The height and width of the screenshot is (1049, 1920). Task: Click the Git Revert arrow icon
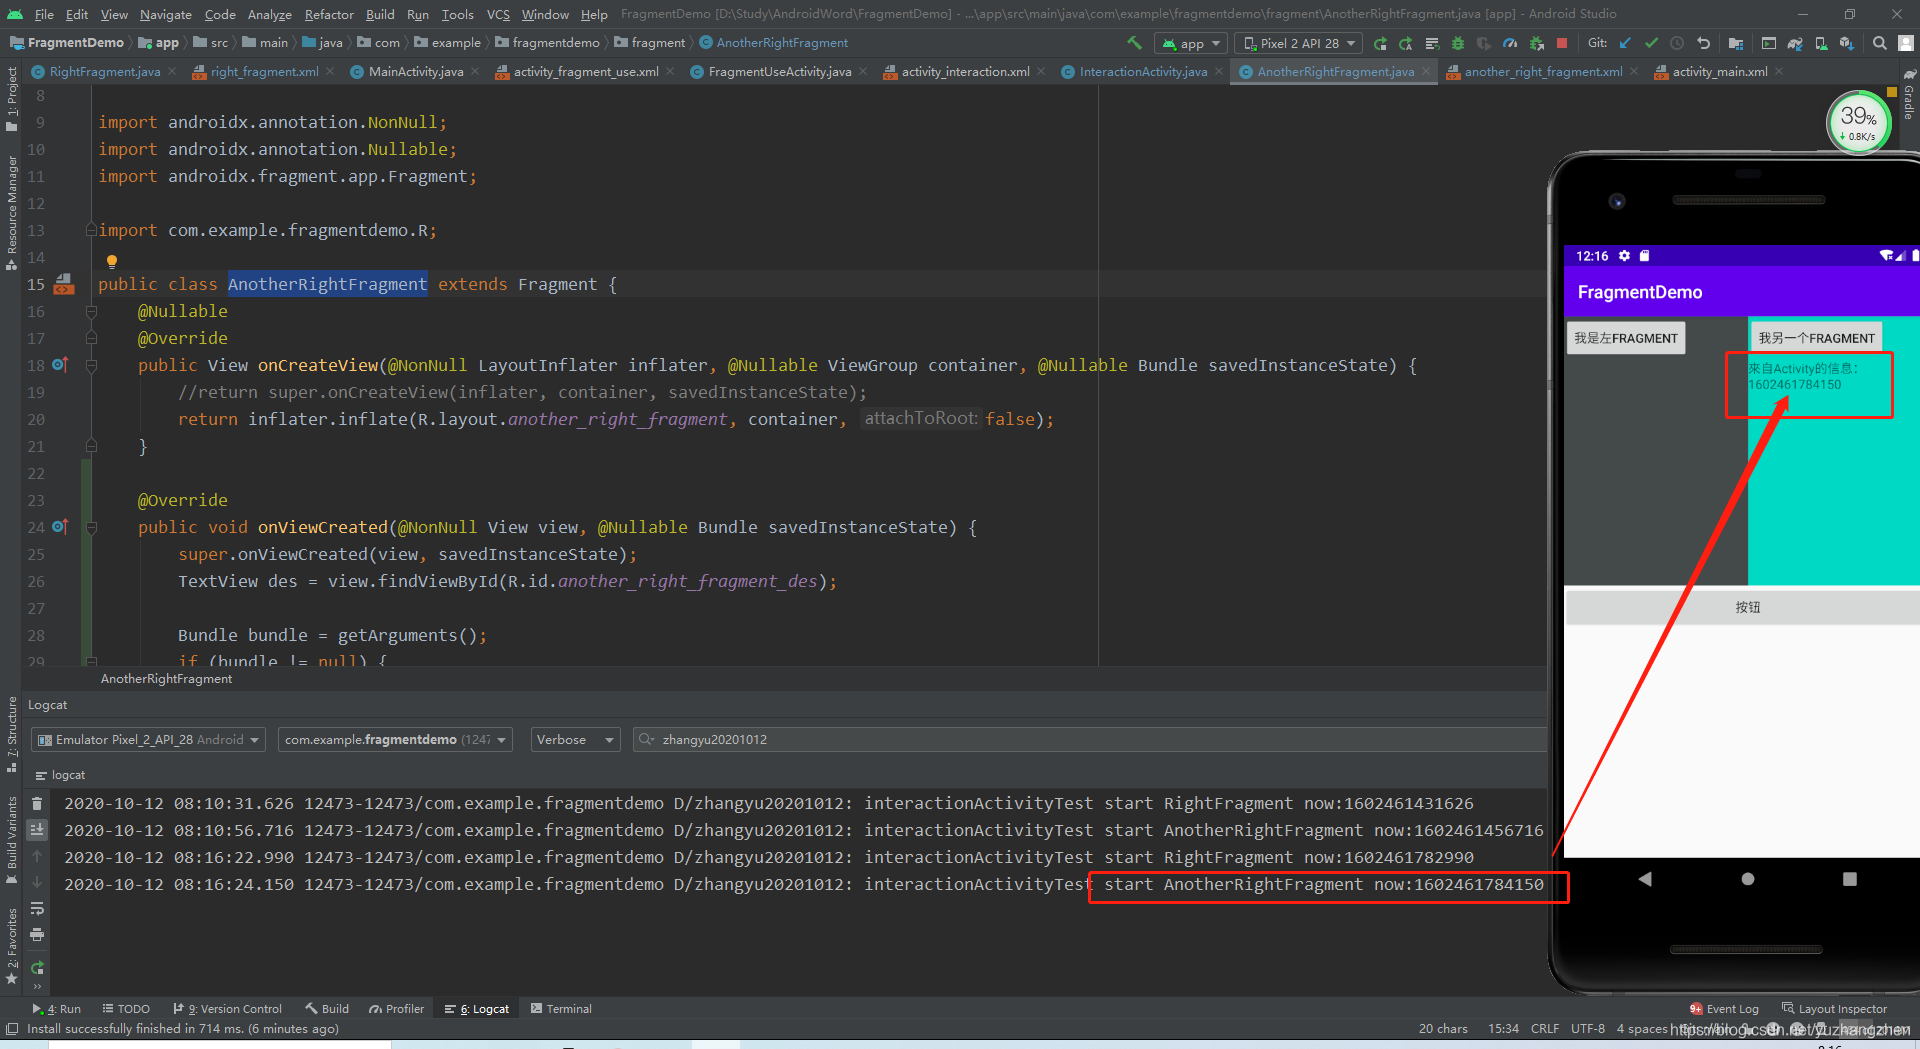(x=1704, y=43)
